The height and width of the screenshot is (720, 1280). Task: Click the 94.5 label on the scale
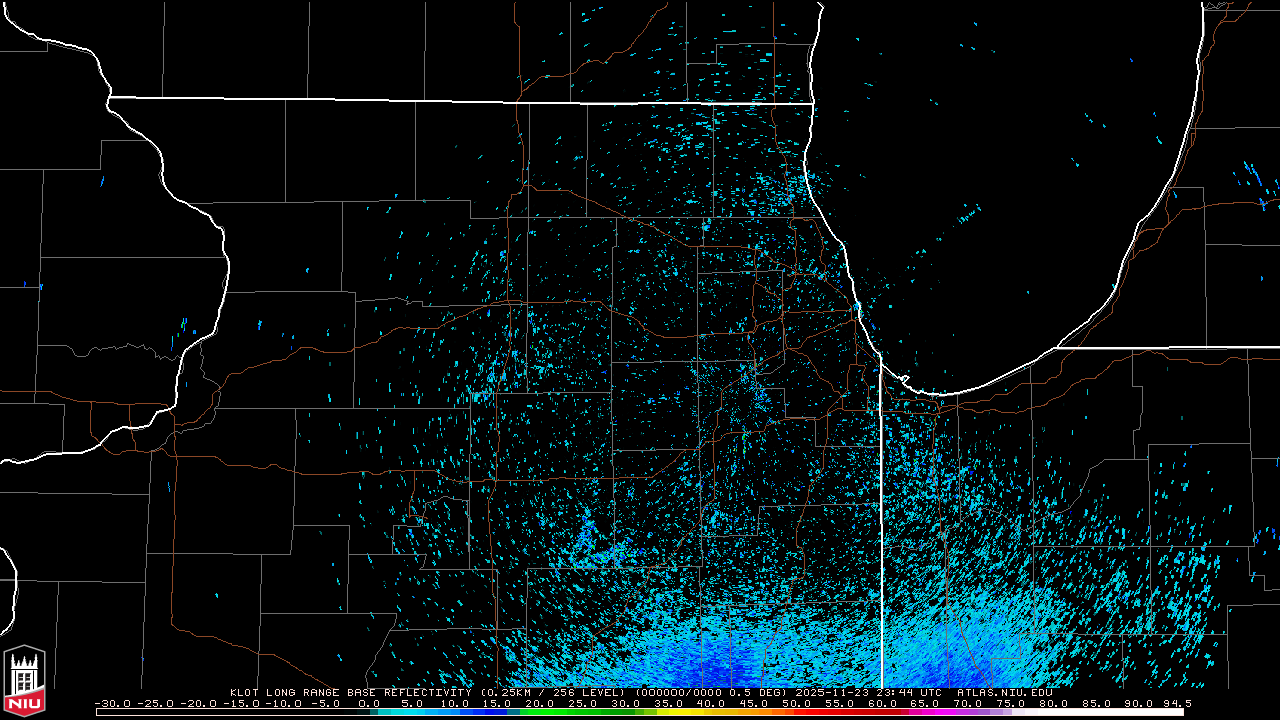[x=1175, y=703]
